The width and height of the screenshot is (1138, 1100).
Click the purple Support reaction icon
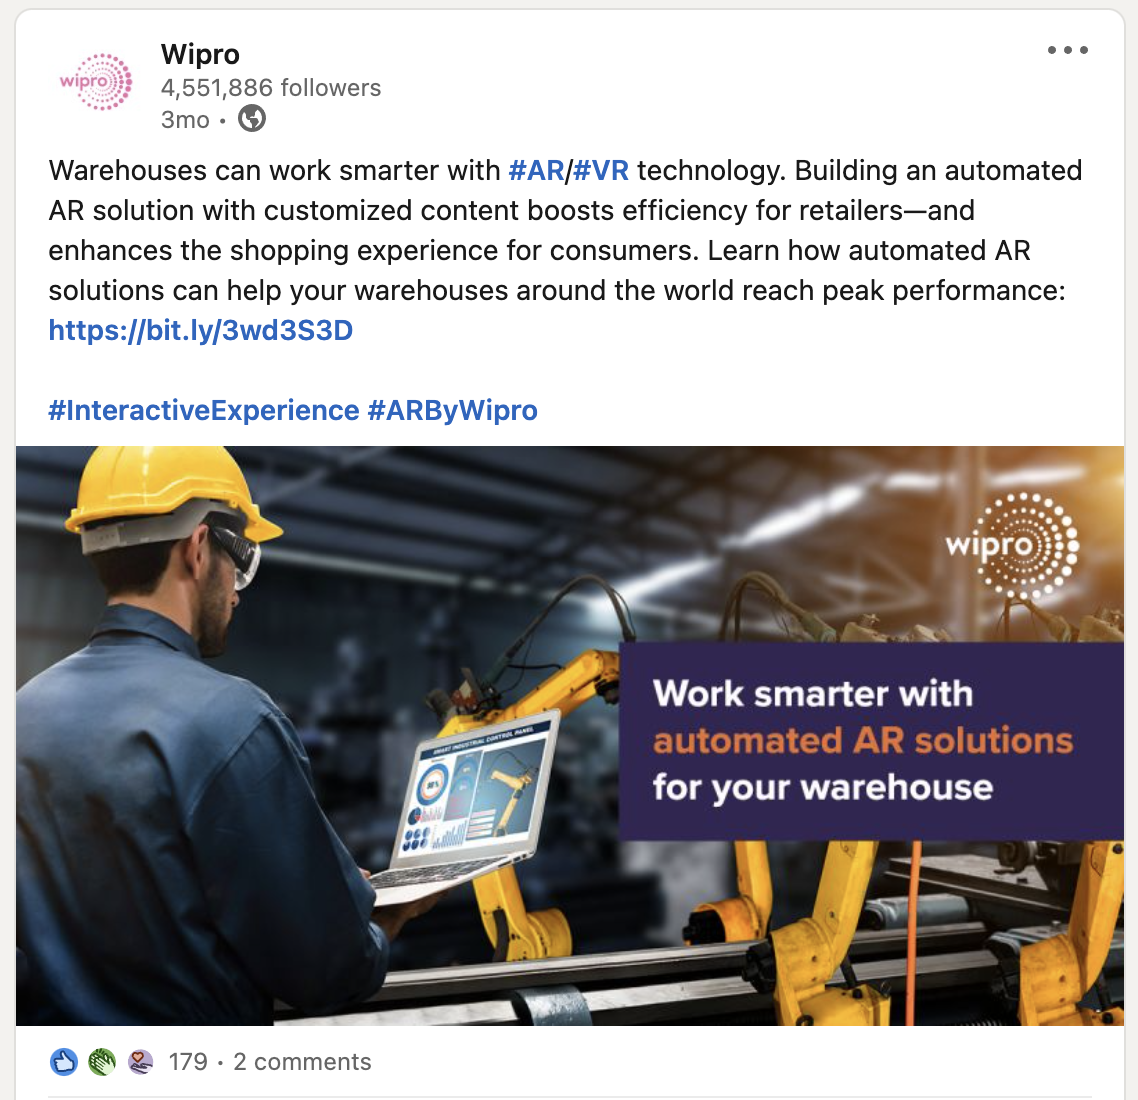tap(140, 1062)
